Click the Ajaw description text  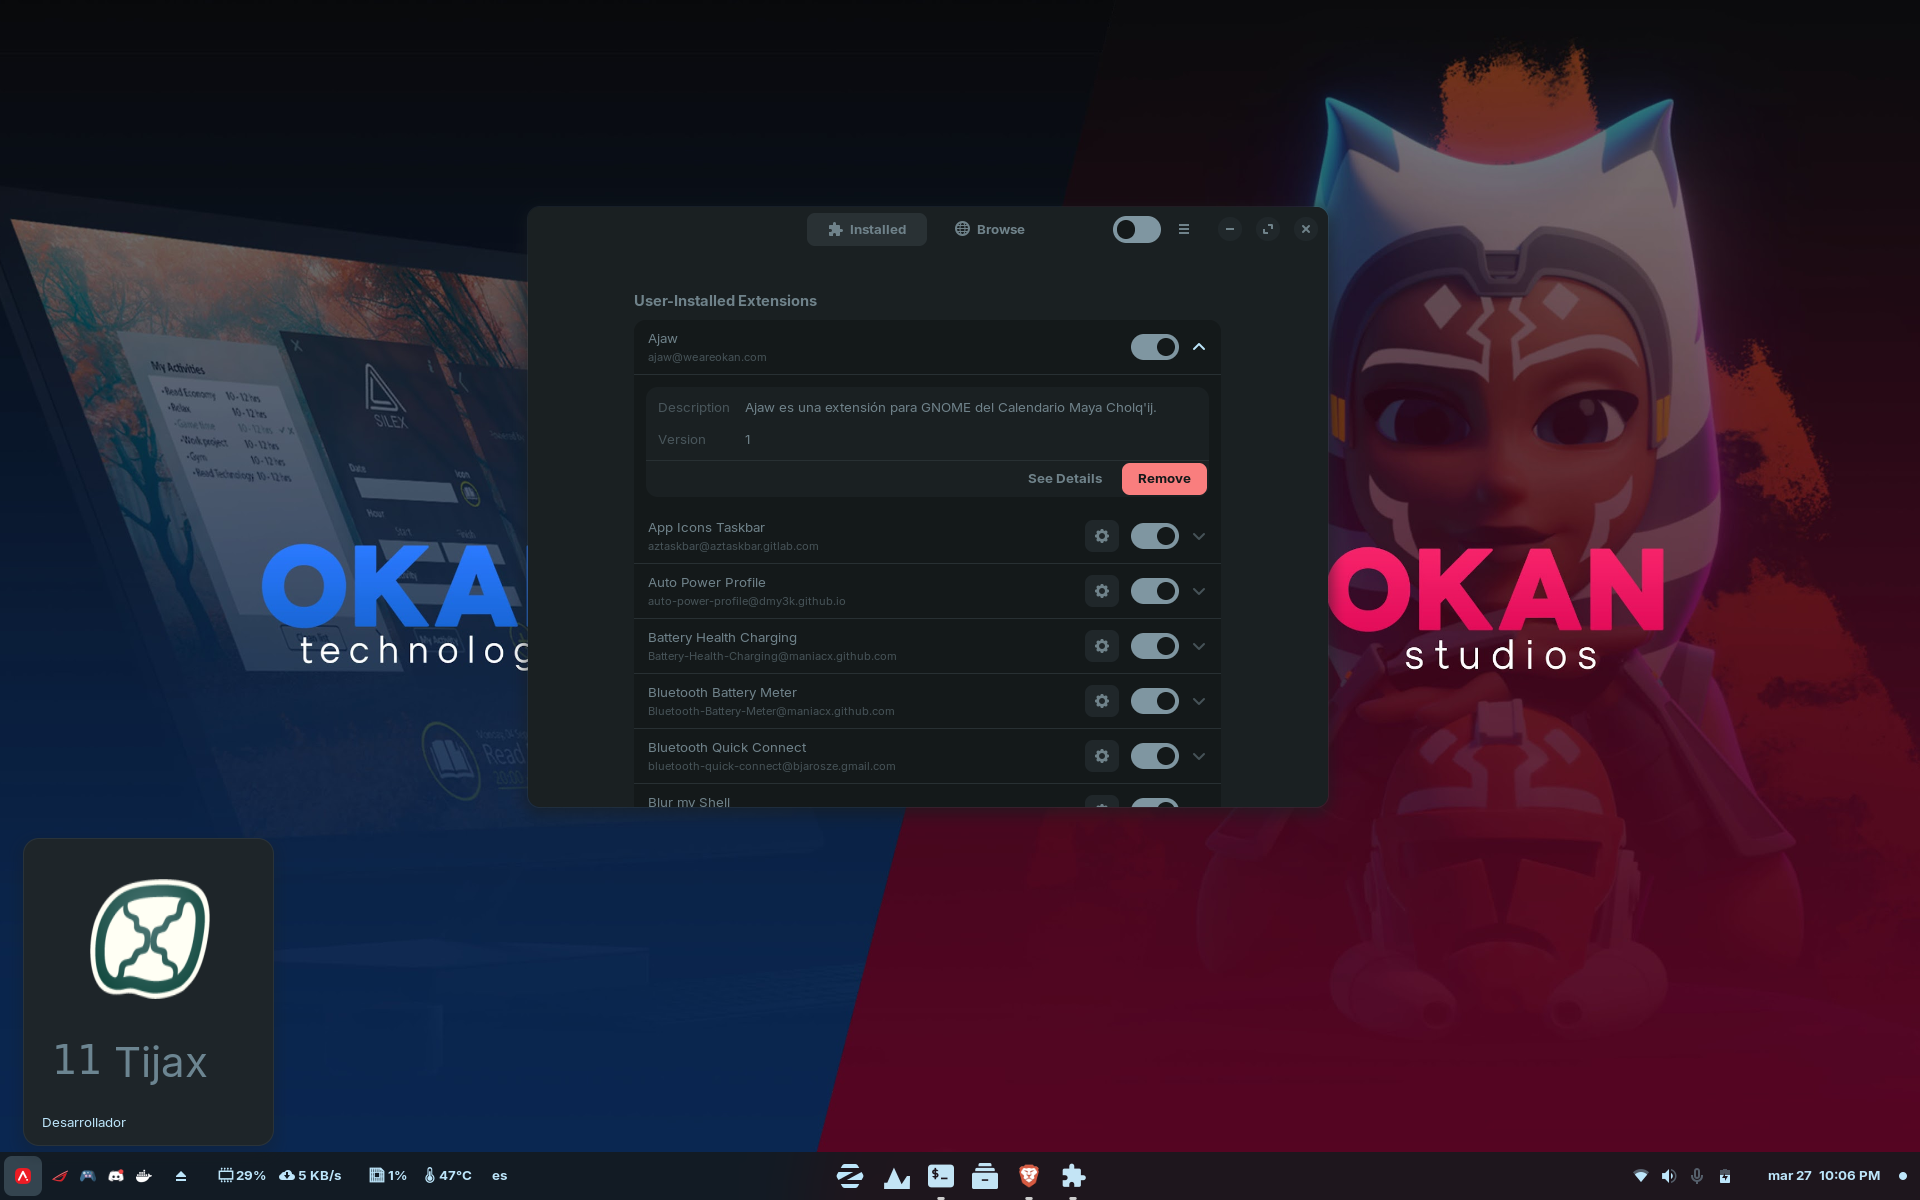(x=950, y=408)
